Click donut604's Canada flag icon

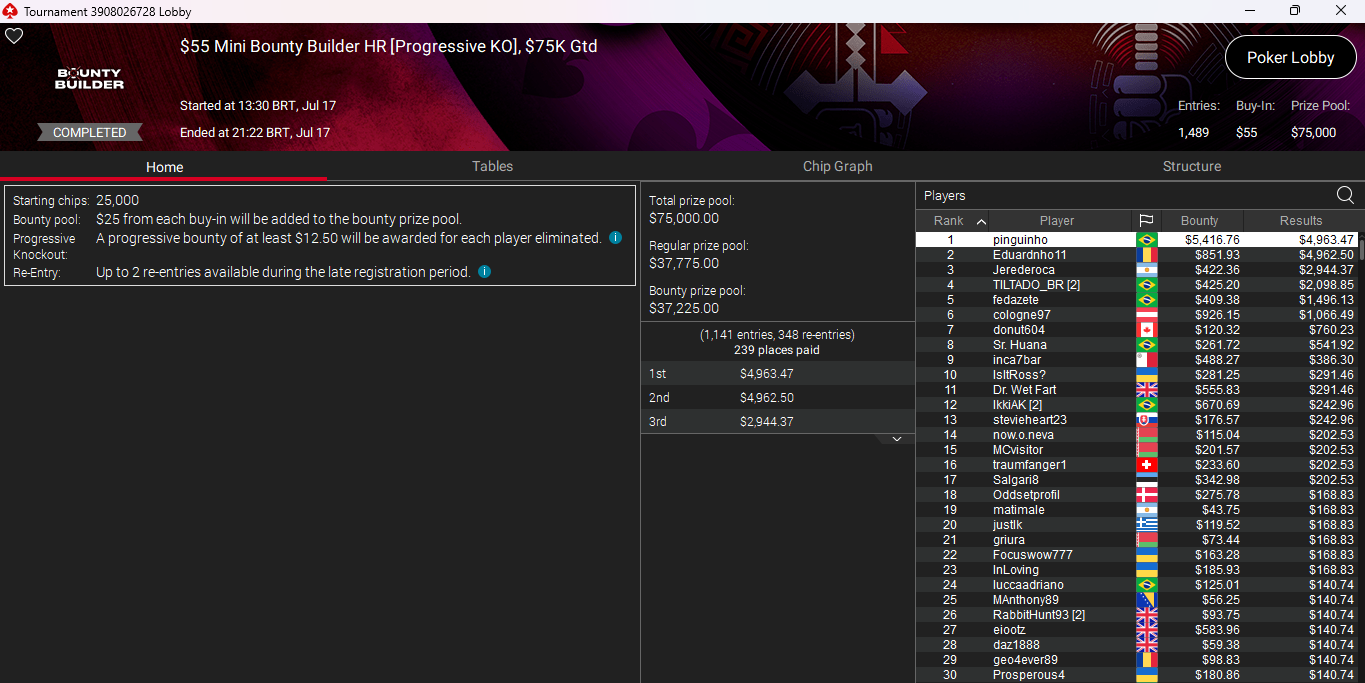pyautogui.click(x=1146, y=330)
